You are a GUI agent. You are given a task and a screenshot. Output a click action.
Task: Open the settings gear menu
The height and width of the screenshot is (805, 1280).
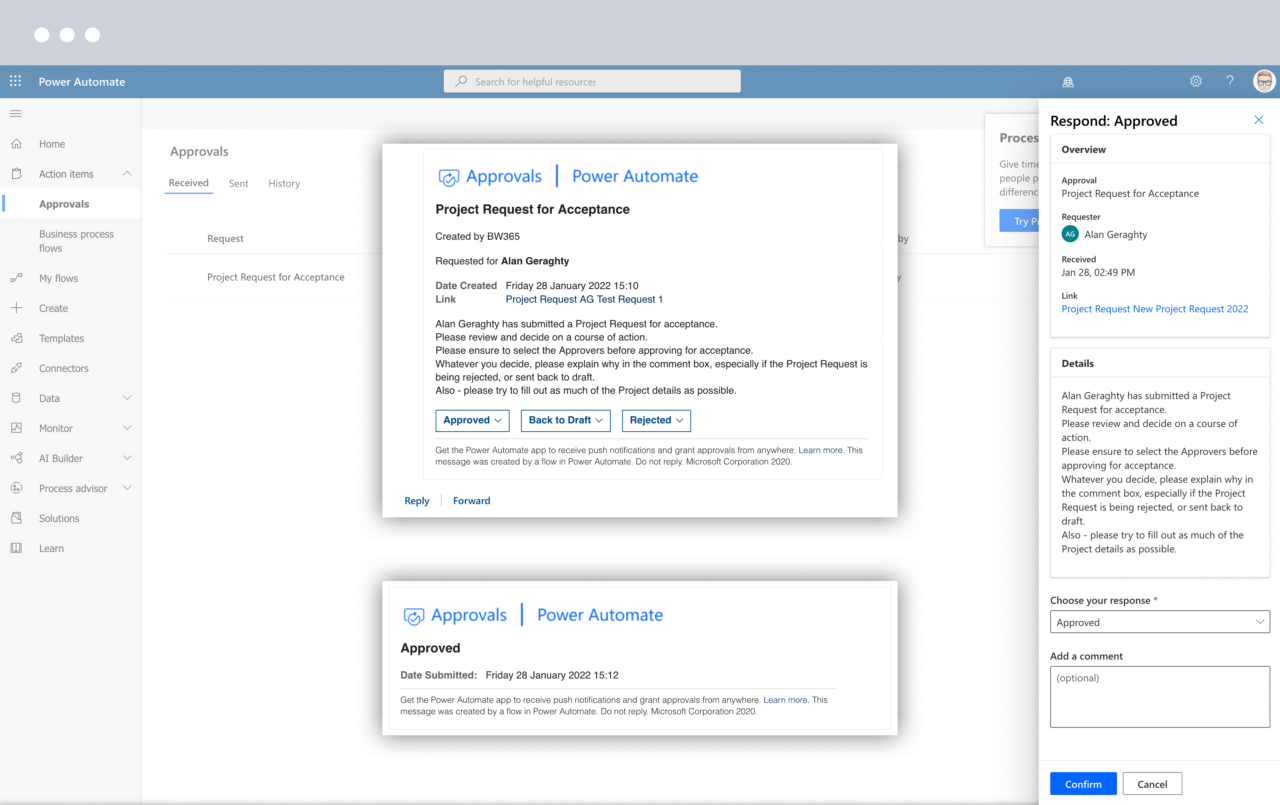point(1195,81)
